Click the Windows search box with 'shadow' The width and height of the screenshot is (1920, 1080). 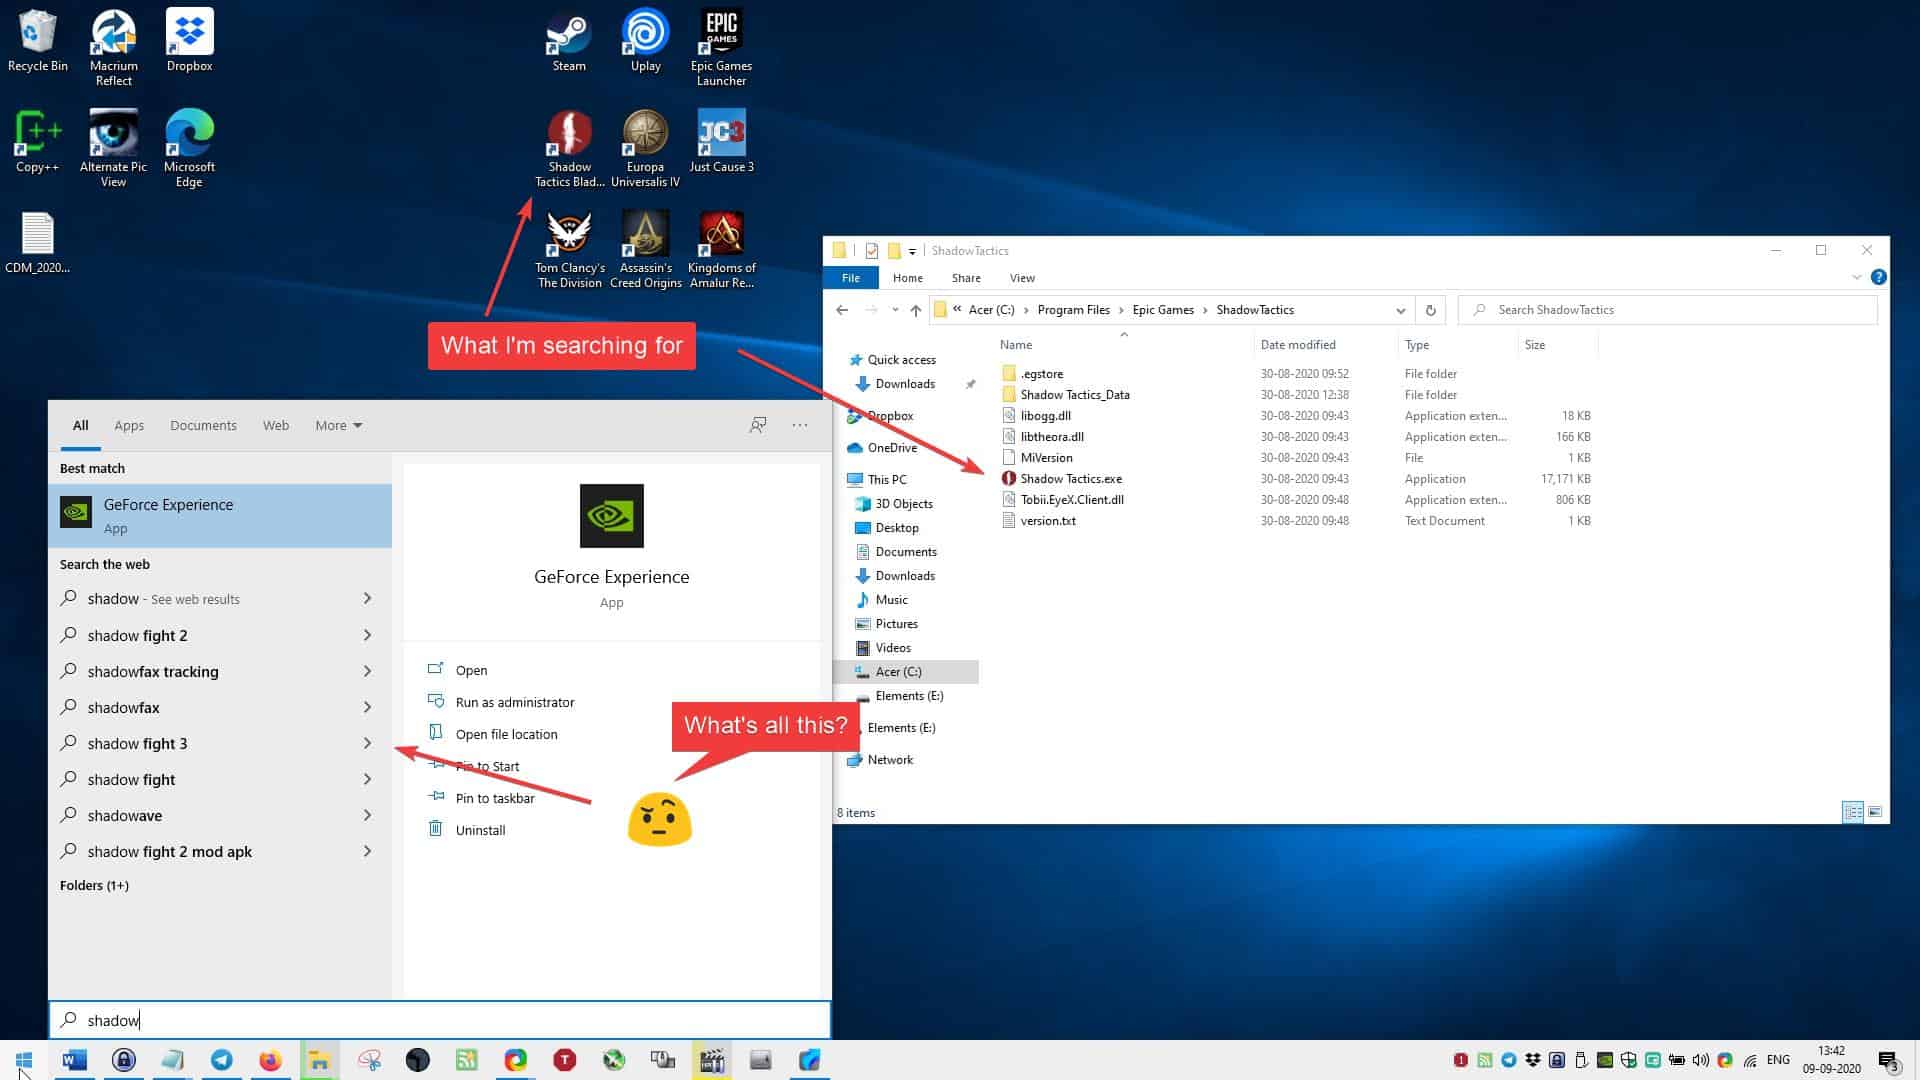pyautogui.click(x=440, y=1020)
